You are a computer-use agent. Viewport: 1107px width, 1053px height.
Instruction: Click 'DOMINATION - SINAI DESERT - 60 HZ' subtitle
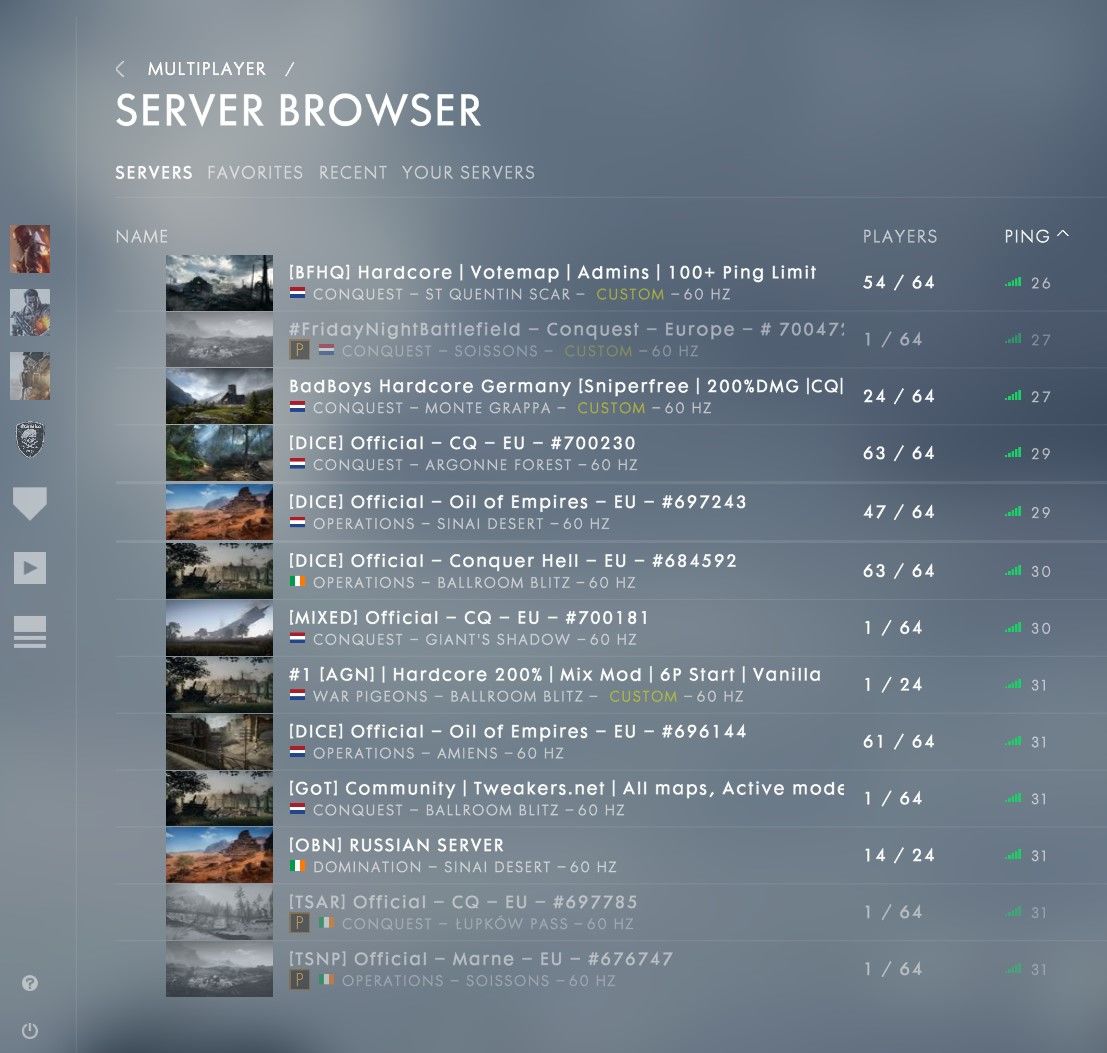(465, 867)
